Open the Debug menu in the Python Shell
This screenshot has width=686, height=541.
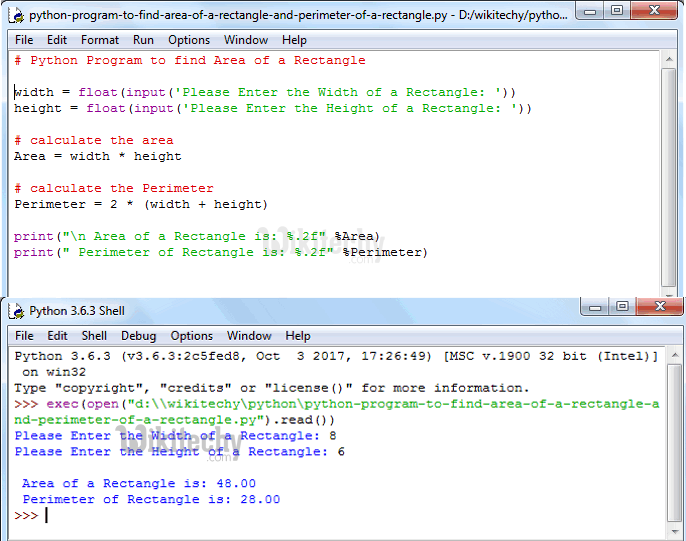[139, 336]
